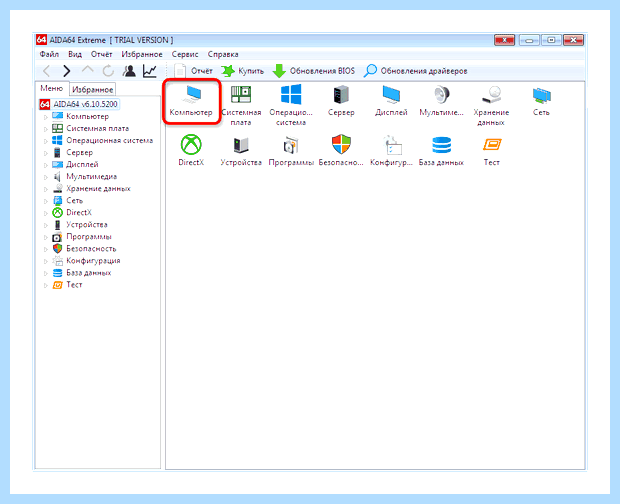620x504 pixels.
Task: Expand the Программы tree node arrow
Action: (46, 238)
